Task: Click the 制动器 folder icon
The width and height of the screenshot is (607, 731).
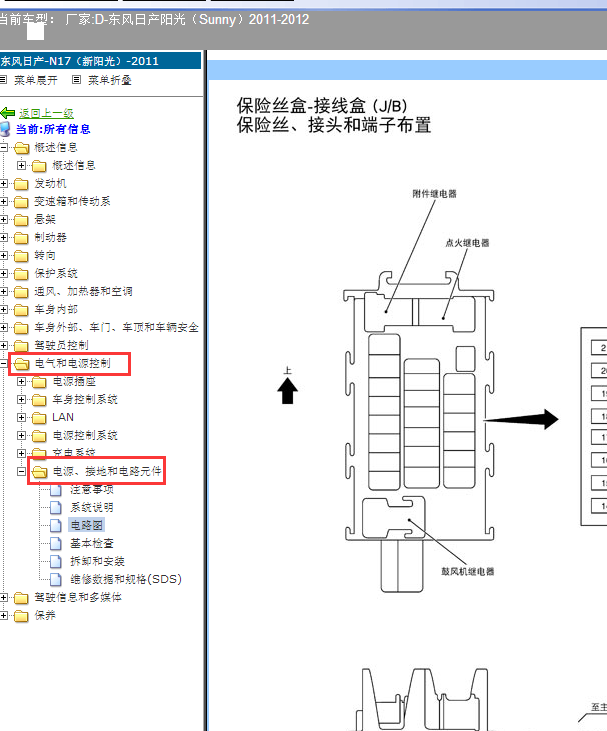Action: [21, 238]
